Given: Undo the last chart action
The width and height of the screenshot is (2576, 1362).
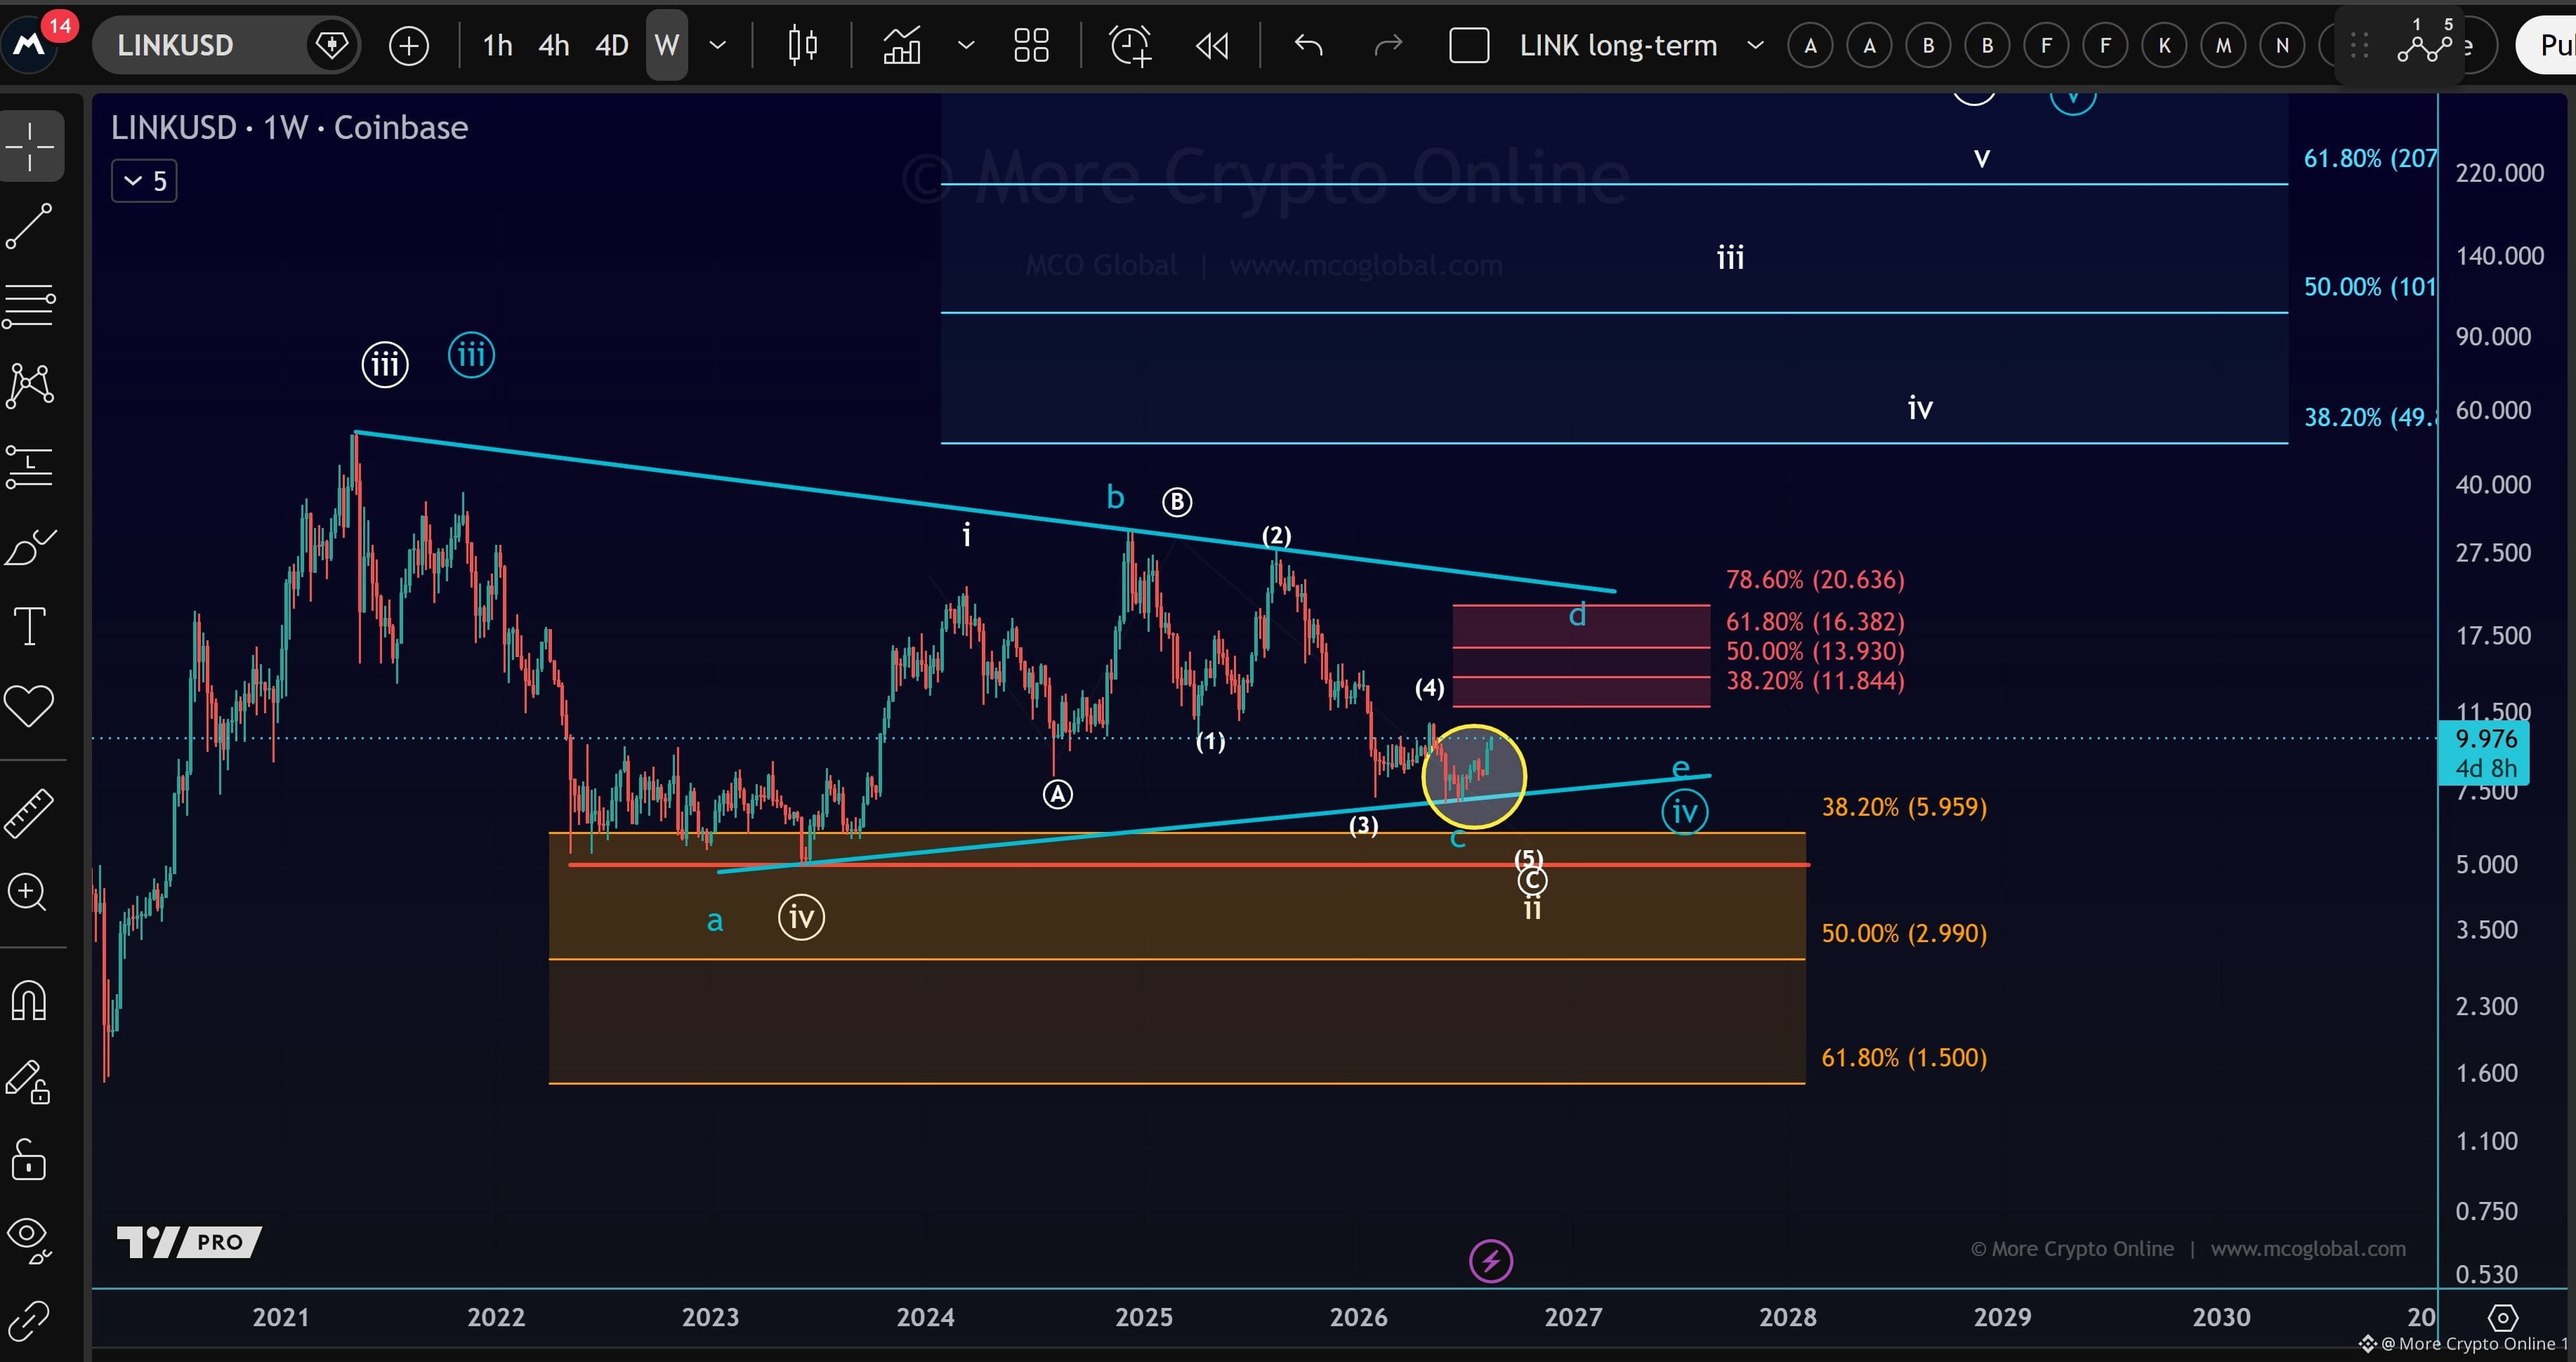Looking at the screenshot, I should pyautogui.click(x=1308, y=46).
